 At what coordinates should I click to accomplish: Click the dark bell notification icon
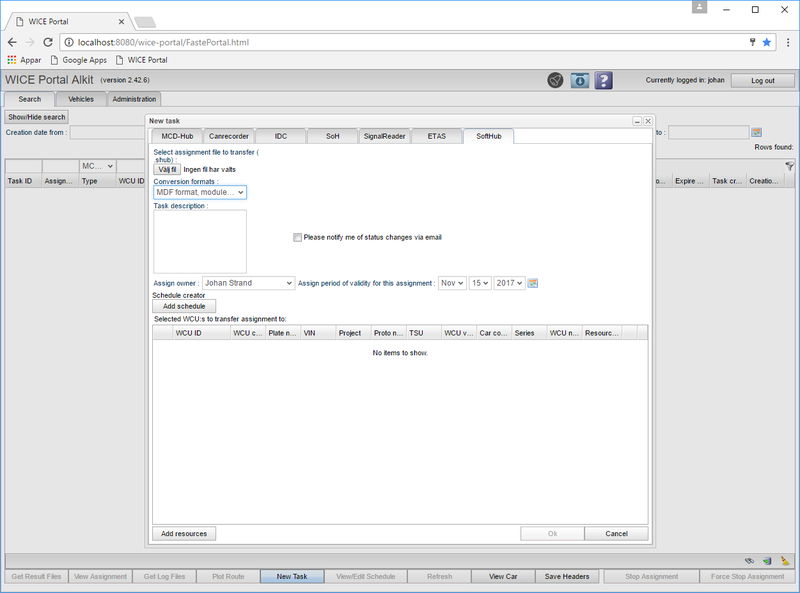[x=555, y=80]
